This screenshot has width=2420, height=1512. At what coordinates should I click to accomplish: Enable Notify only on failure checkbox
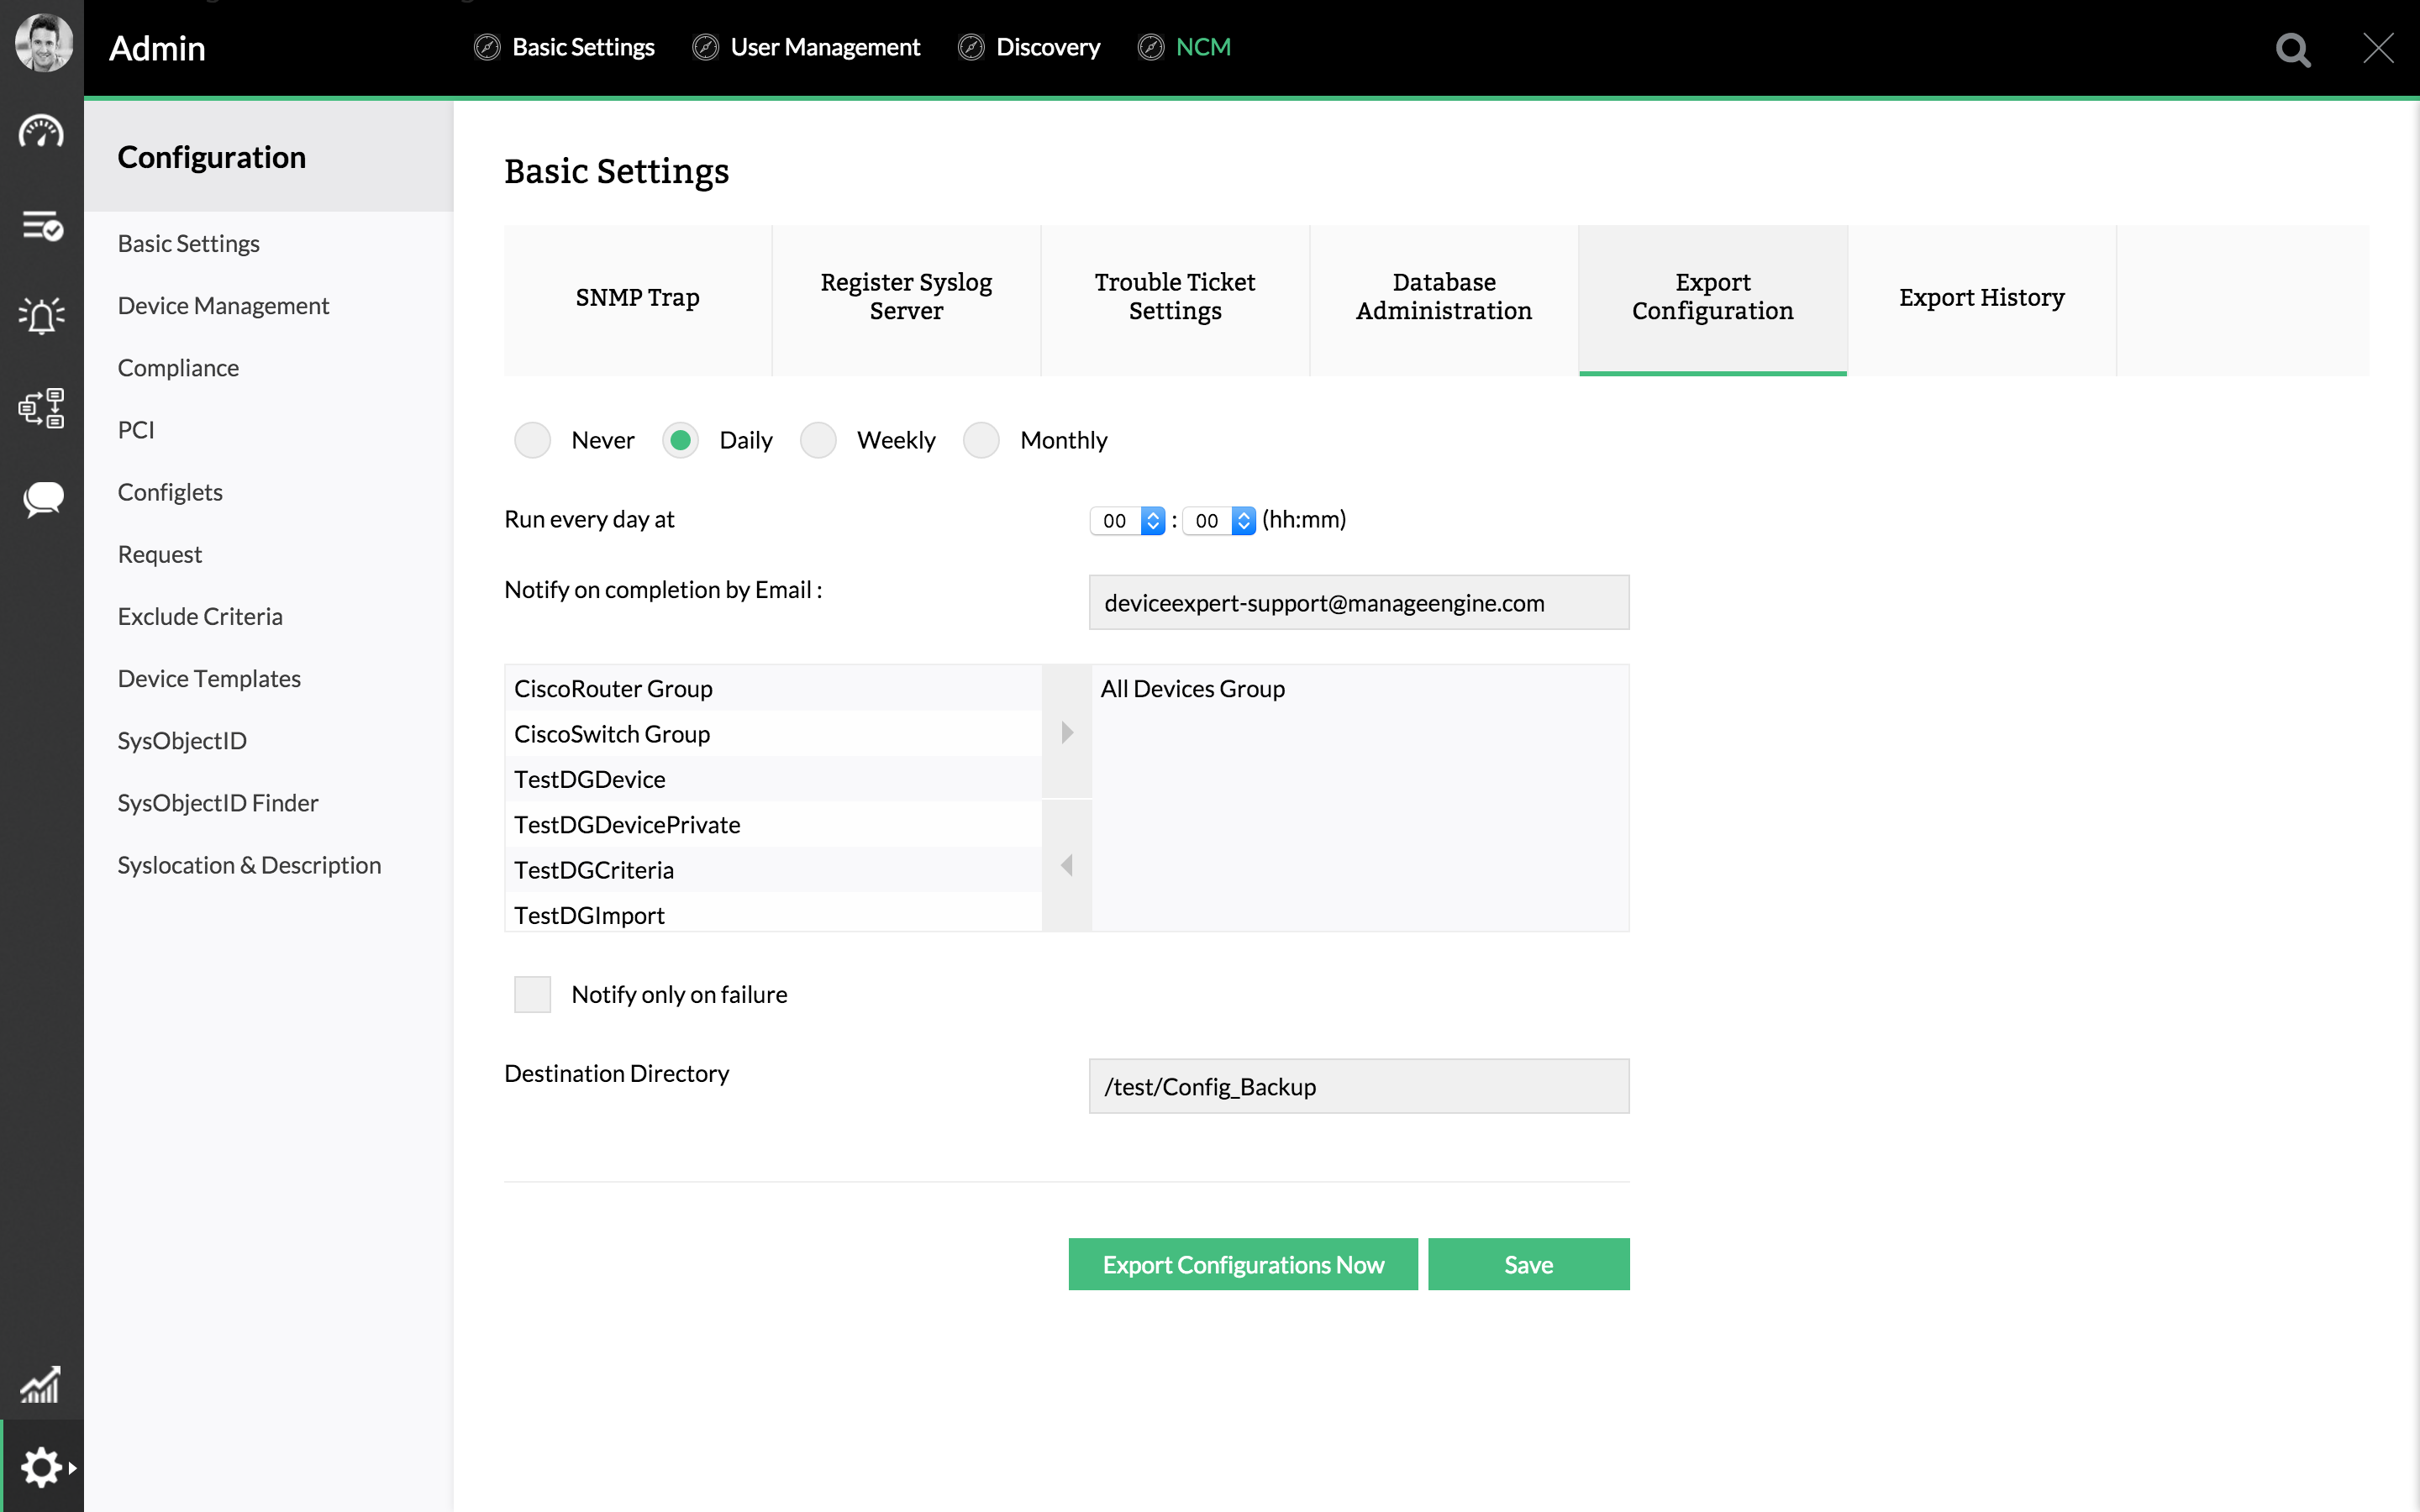pyautogui.click(x=532, y=994)
